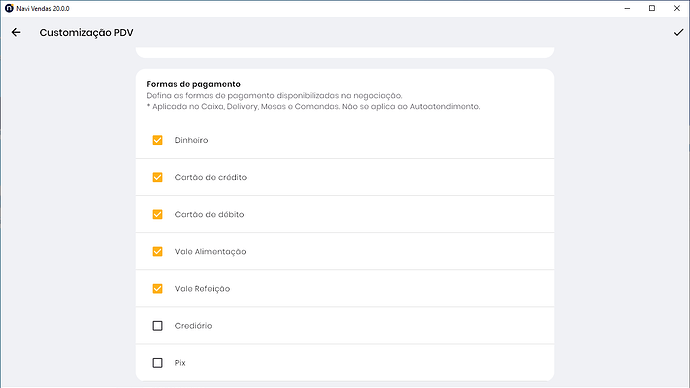Click the Pix label text
The width and height of the screenshot is (690, 388).
point(180,363)
